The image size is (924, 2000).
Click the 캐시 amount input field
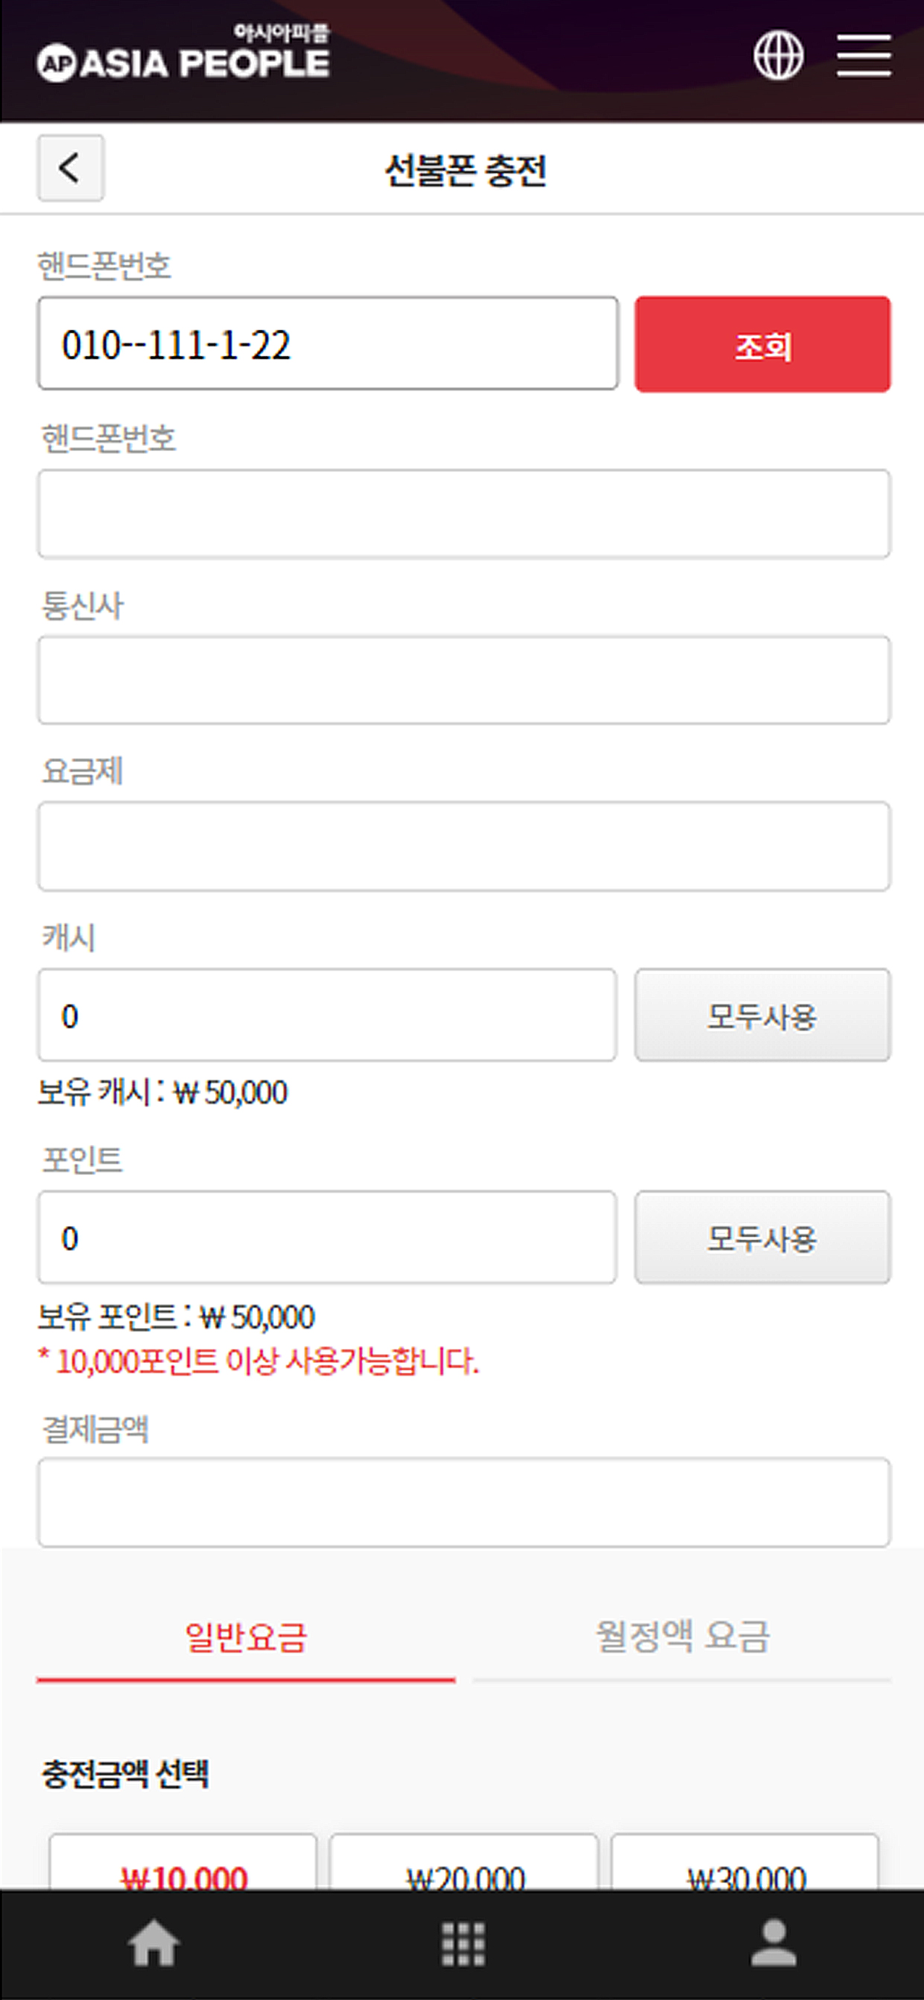[327, 1015]
